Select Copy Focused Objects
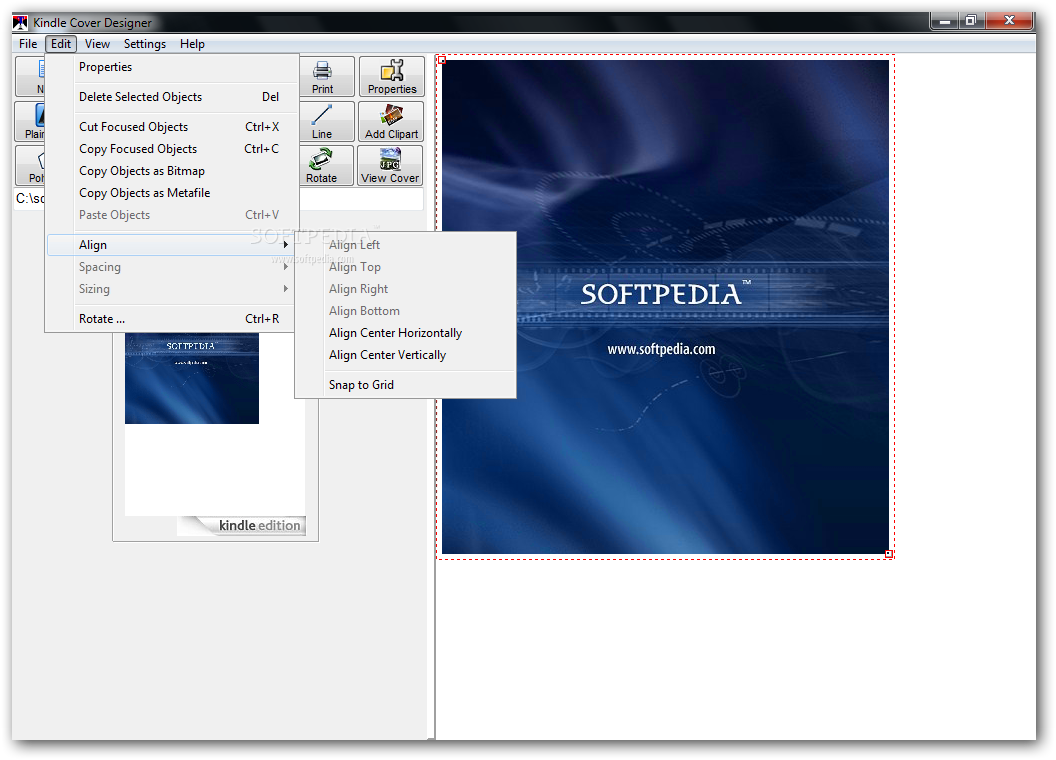The height and width of the screenshot is (760, 1056). (x=172, y=149)
